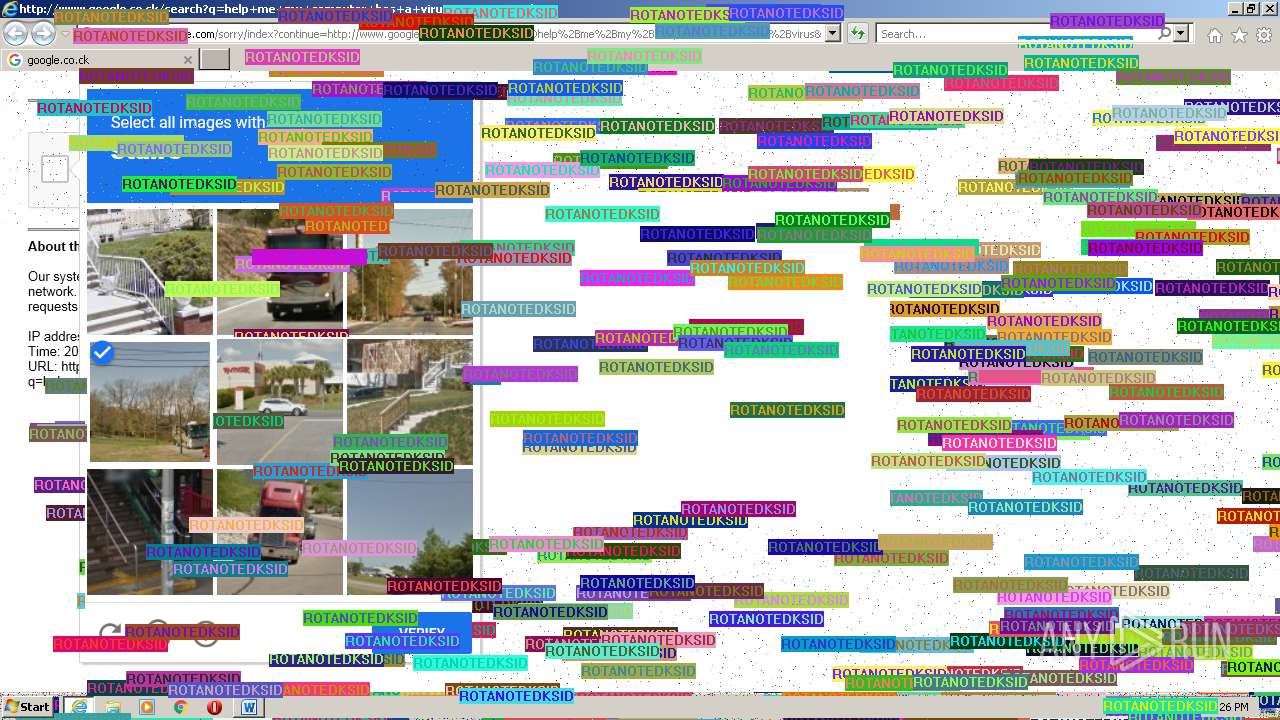Open Favorites with the star icon
The width and height of the screenshot is (1280, 720).
pyautogui.click(x=1239, y=35)
